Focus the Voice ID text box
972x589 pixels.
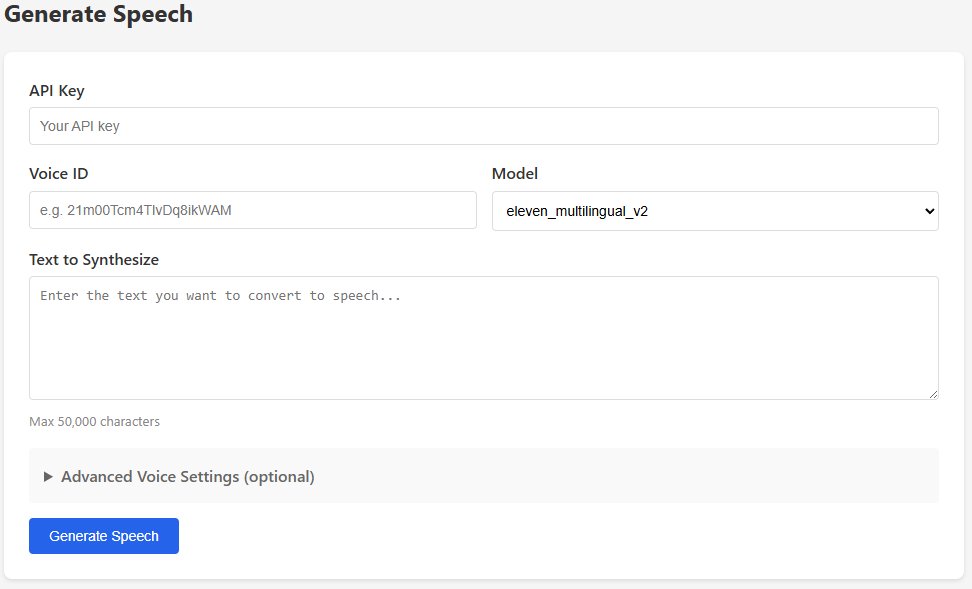253,210
